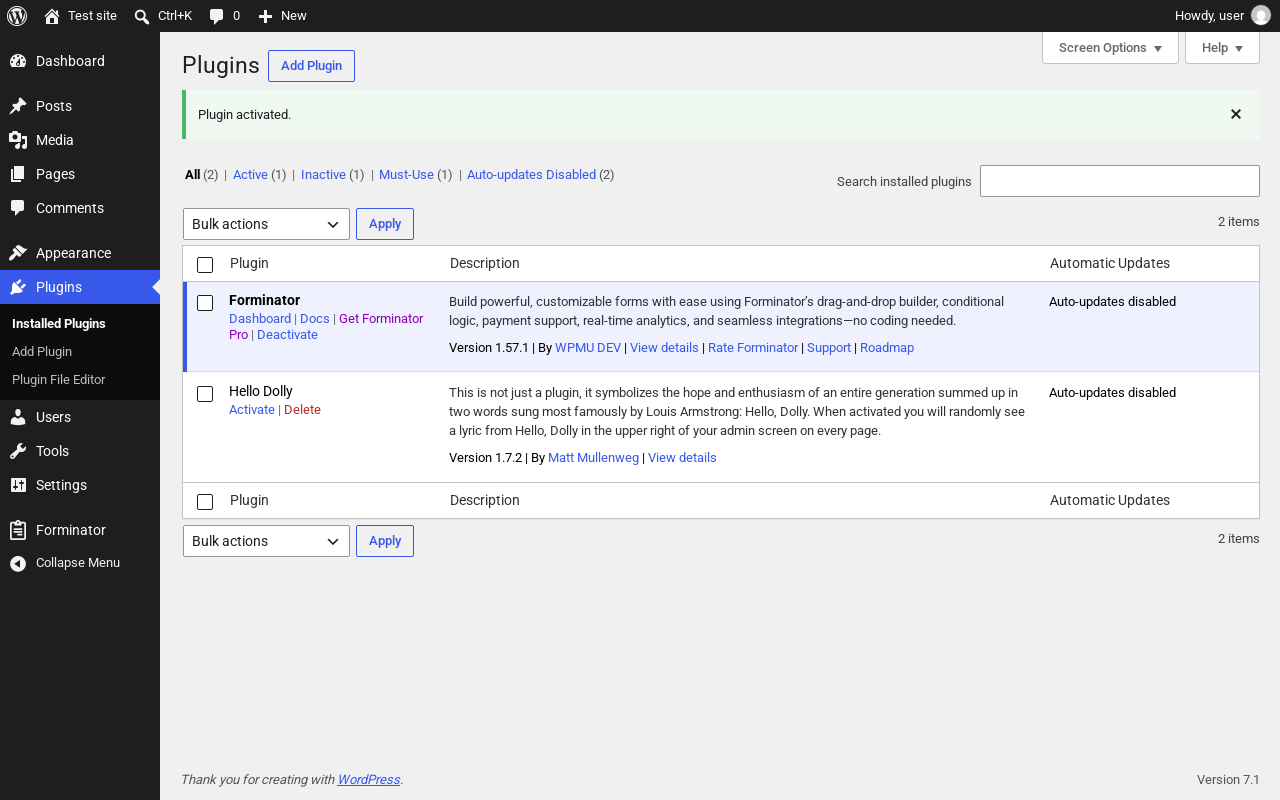Viewport: 1280px width, 800px height.
Task: Click the top Apply button
Action: tap(385, 224)
